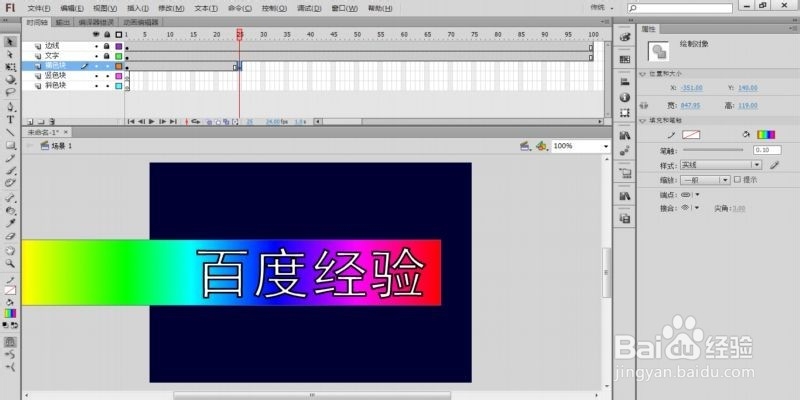The height and width of the screenshot is (400, 800).
Task: Activate the Zoom magnifier tool
Action: [x=10, y=263]
